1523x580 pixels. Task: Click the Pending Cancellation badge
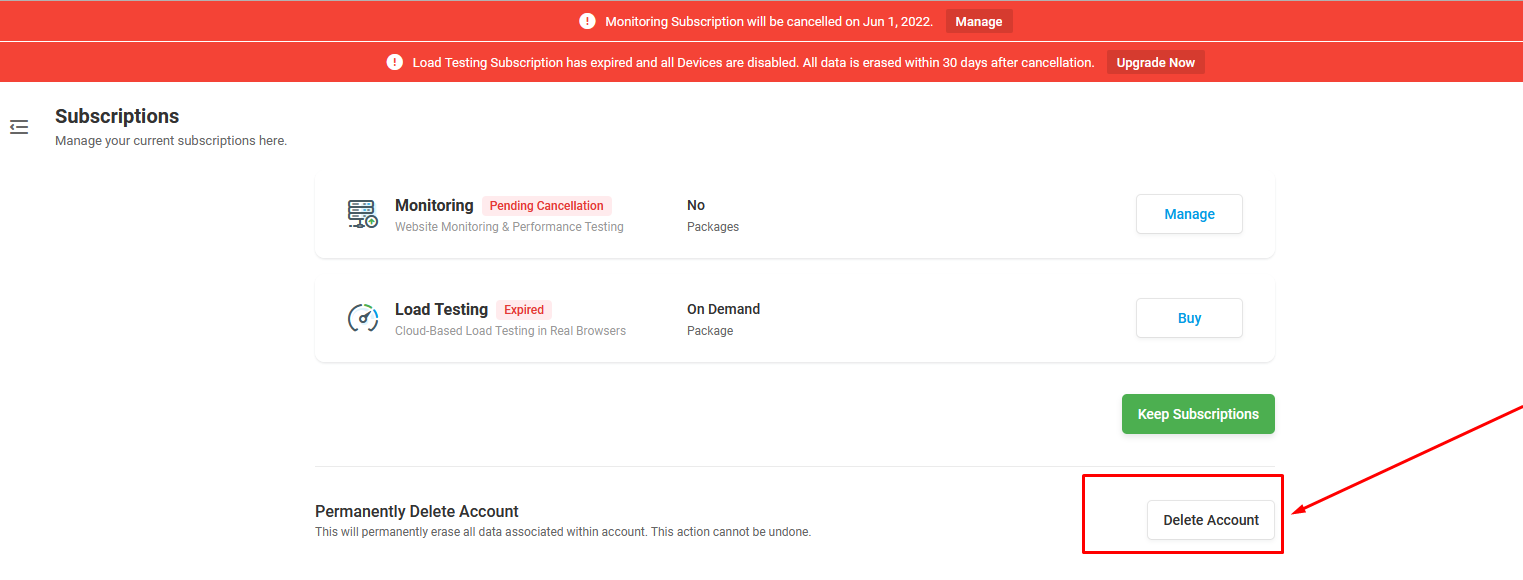(547, 206)
